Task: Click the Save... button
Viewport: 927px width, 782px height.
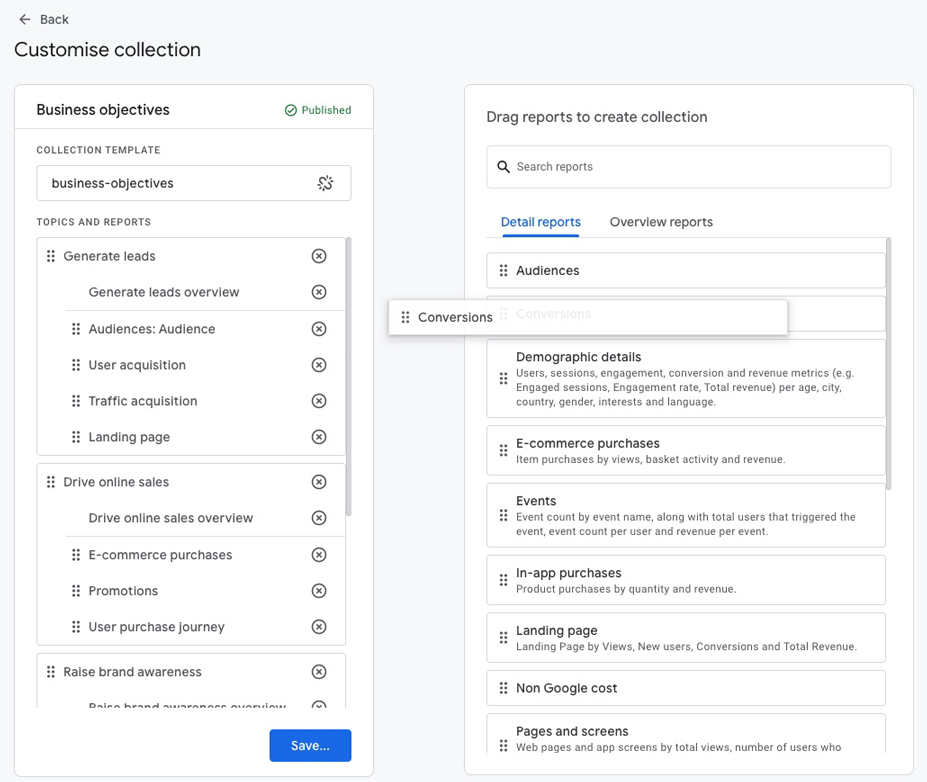Action: [x=310, y=745]
